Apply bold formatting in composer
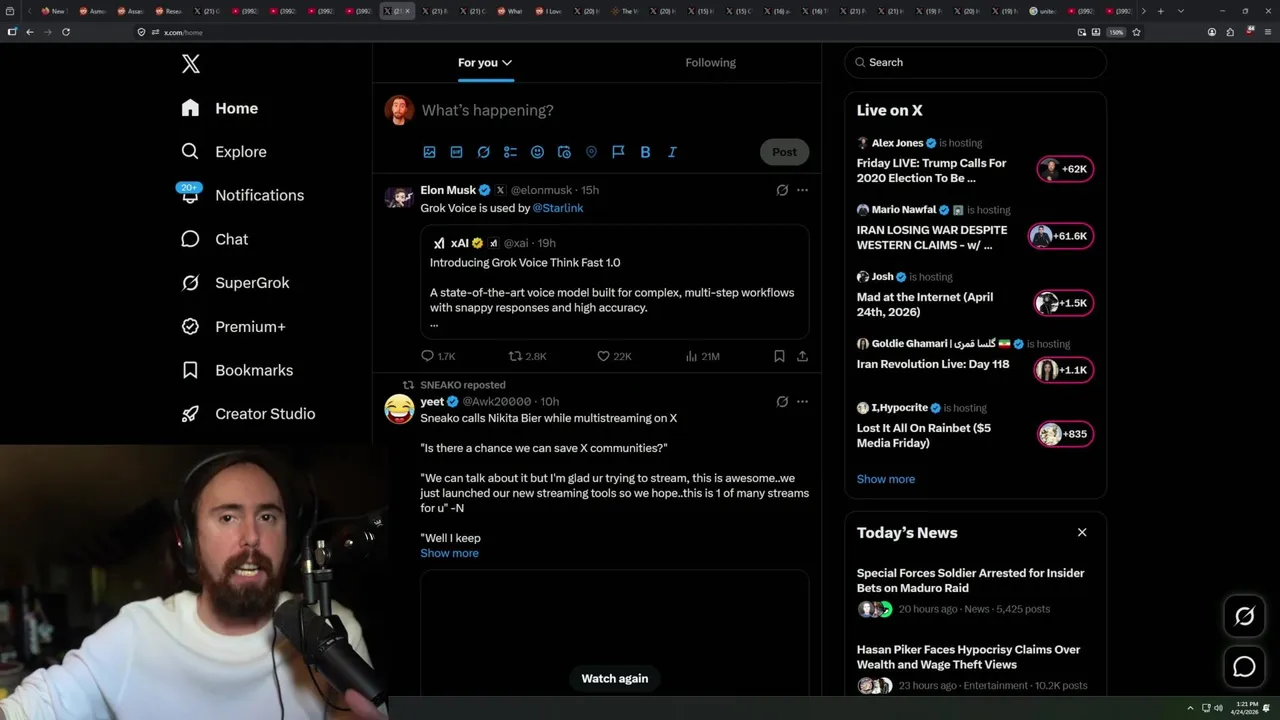Image resolution: width=1280 pixels, height=720 pixels. pyautogui.click(x=645, y=152)
